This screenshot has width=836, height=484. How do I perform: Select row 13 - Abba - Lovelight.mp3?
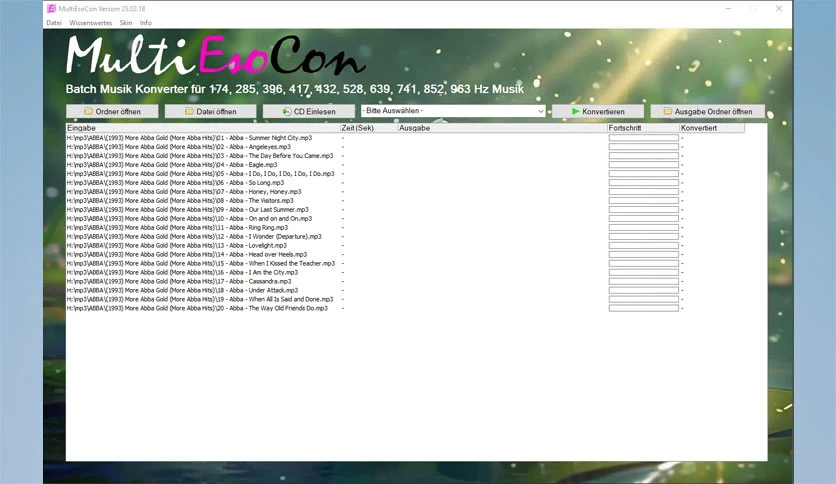pyautogui.click(x=176, y=246)
